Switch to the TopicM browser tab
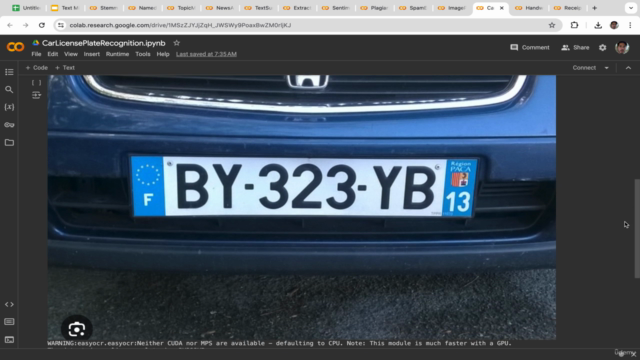Viewport: 640px width, 360px height. click(x=181, y=8)
